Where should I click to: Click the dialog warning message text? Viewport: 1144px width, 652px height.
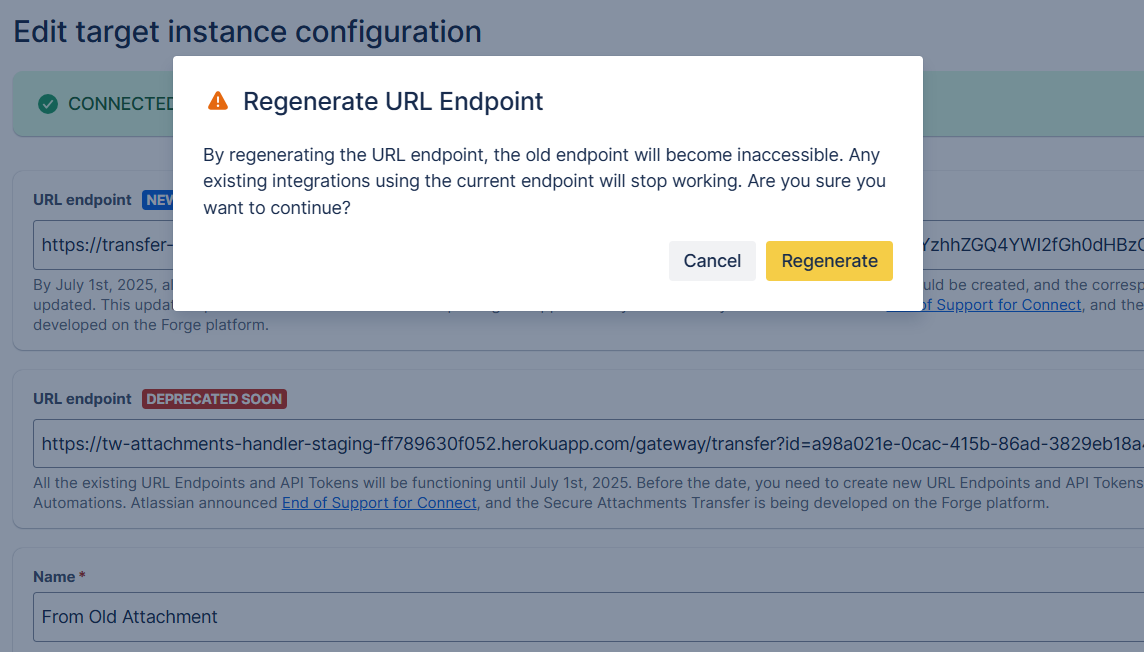pyautogui.click(x=544, y=181)
